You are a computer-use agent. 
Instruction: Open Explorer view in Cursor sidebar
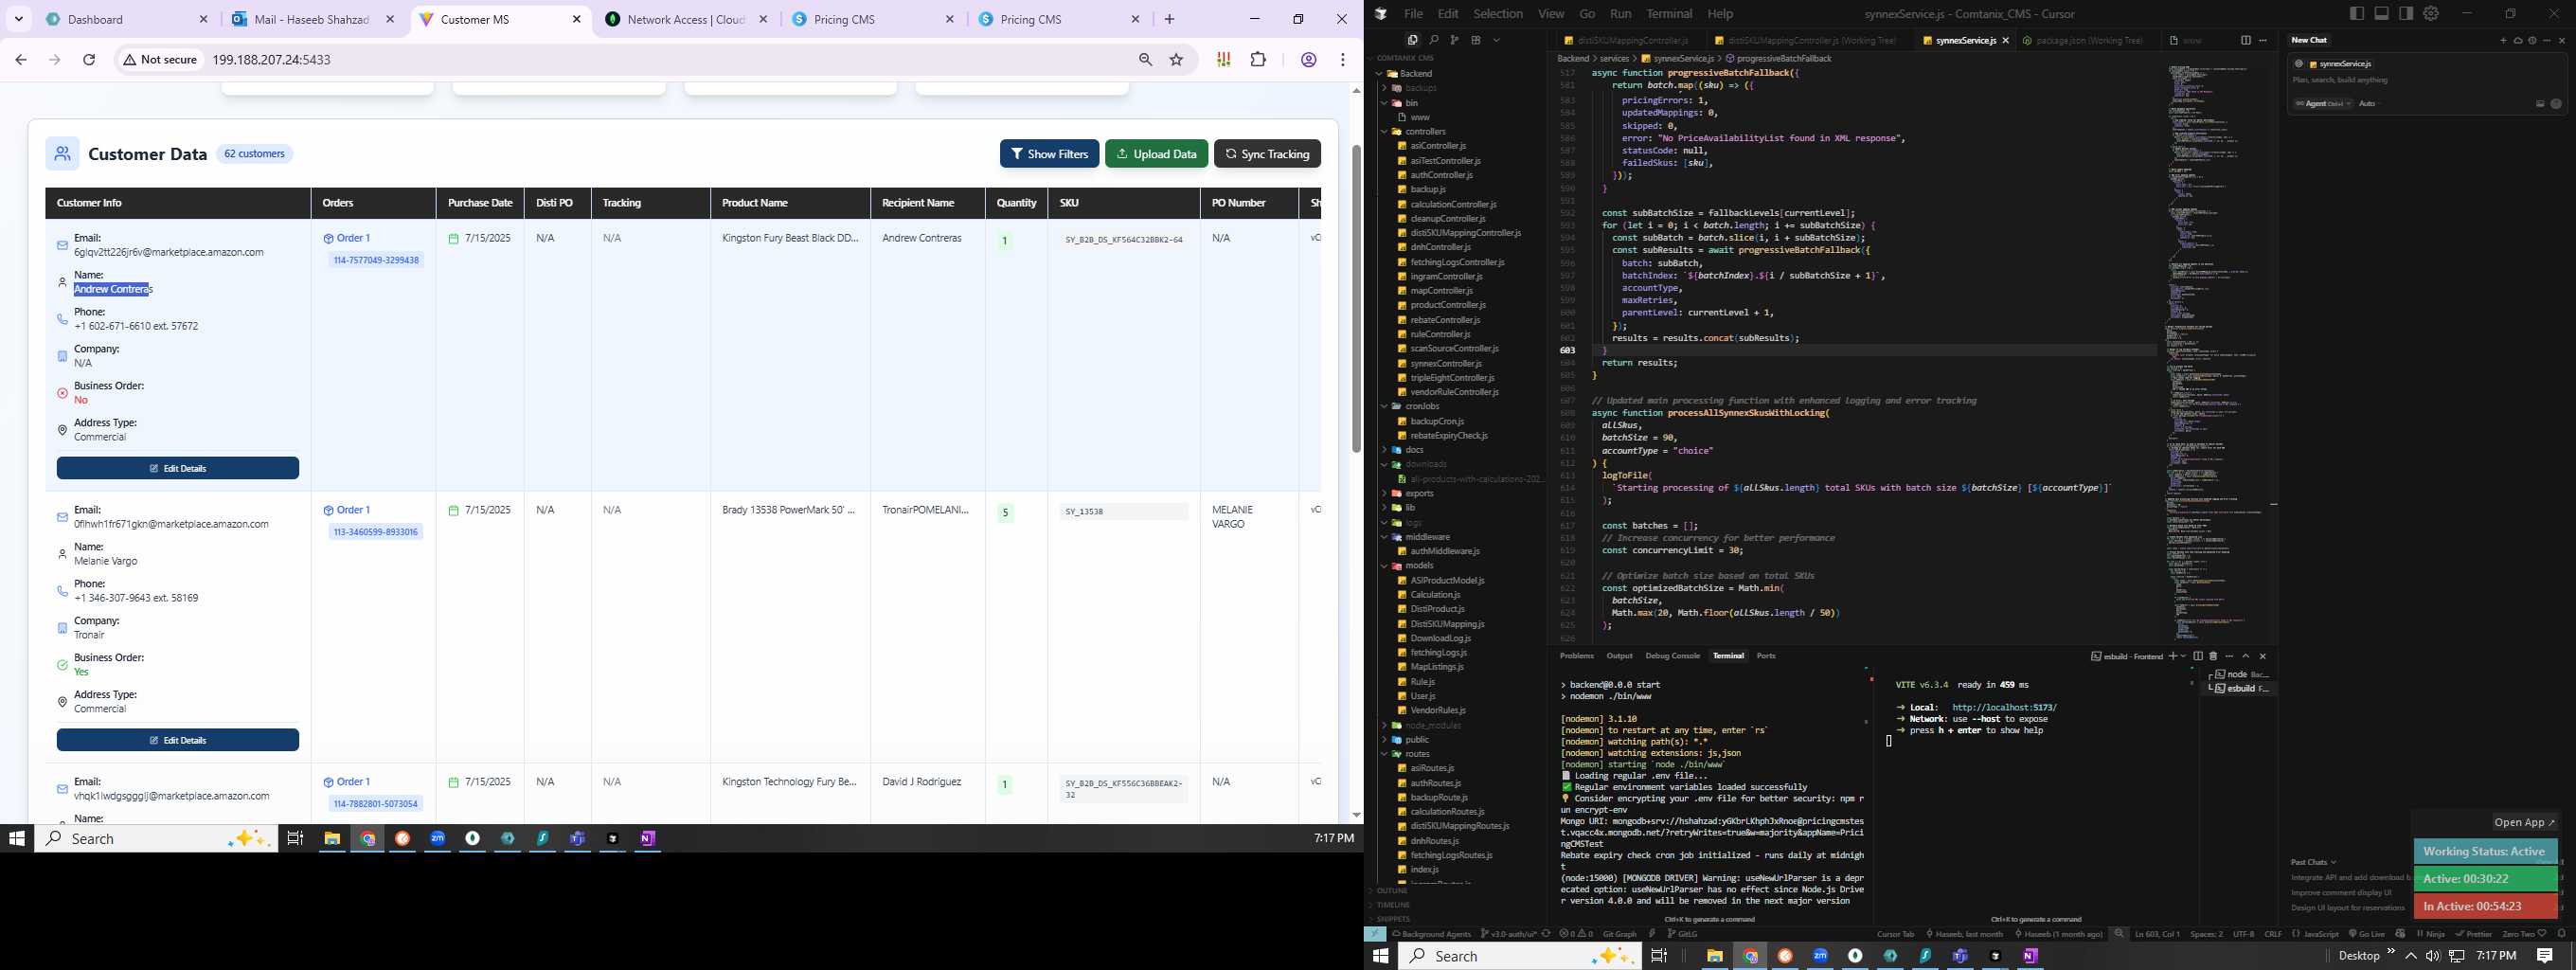pos(1412,40)
